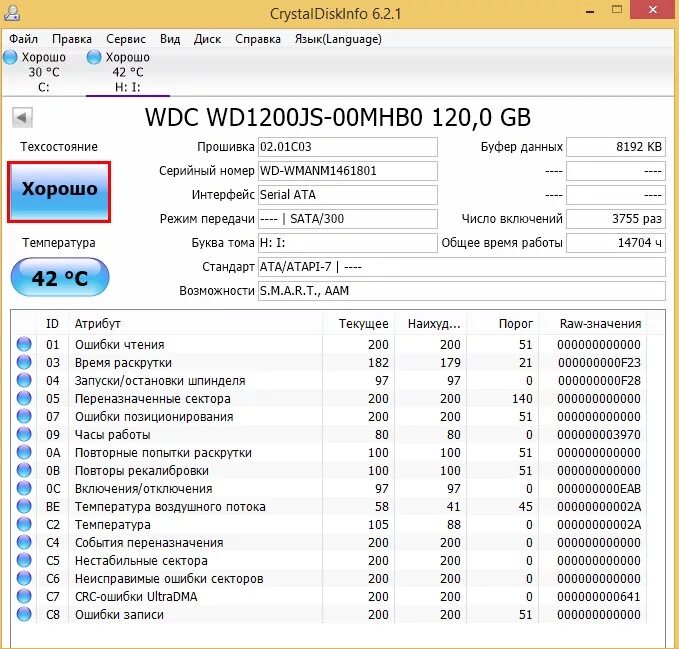Select the Время раскрутки attribute name
The image size is (679, 649).
point(123,363)
